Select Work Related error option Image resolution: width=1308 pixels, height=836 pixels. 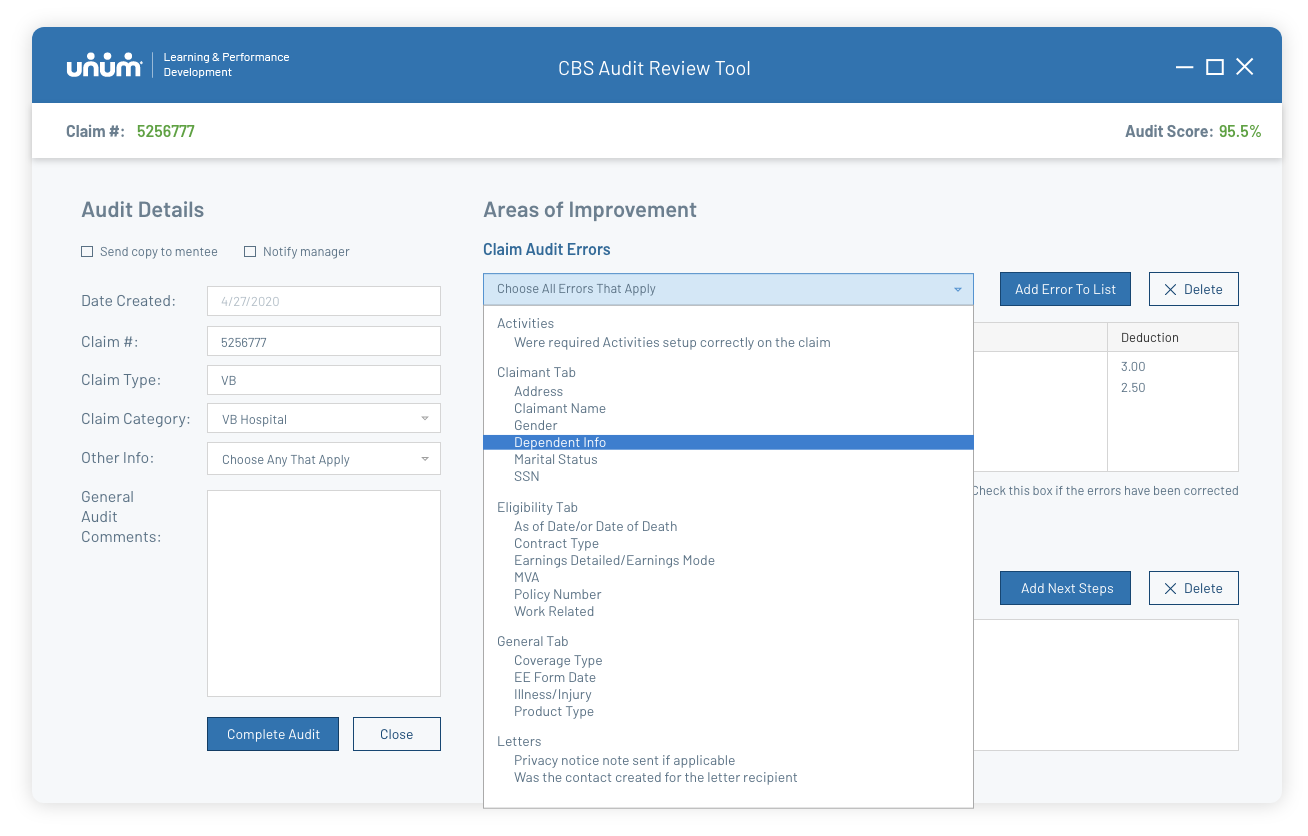click(x=554, y=611)
